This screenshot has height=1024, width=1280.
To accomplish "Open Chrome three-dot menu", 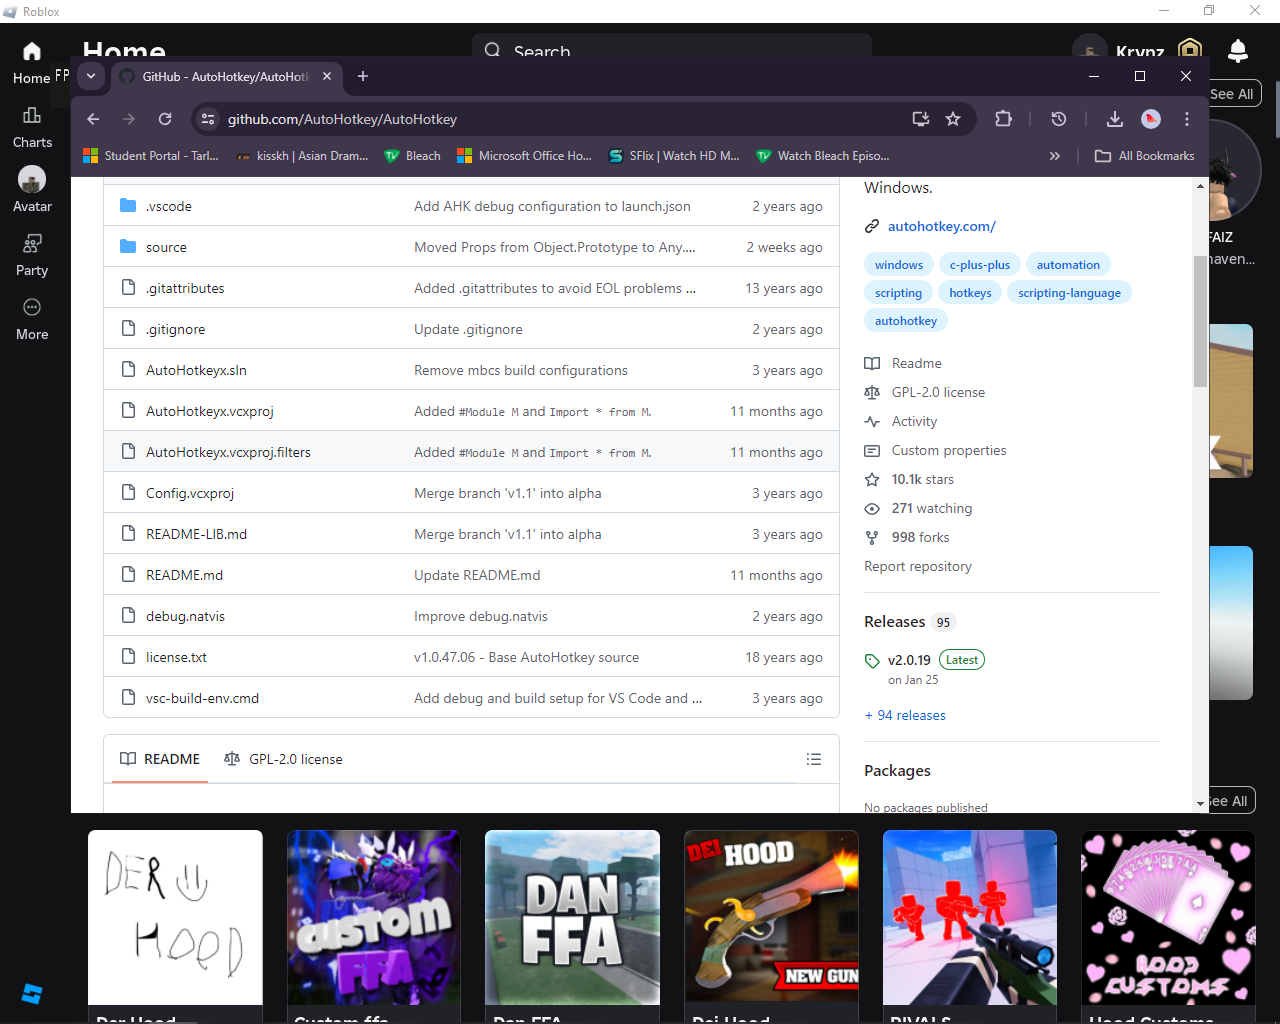I will (1187, 119).
